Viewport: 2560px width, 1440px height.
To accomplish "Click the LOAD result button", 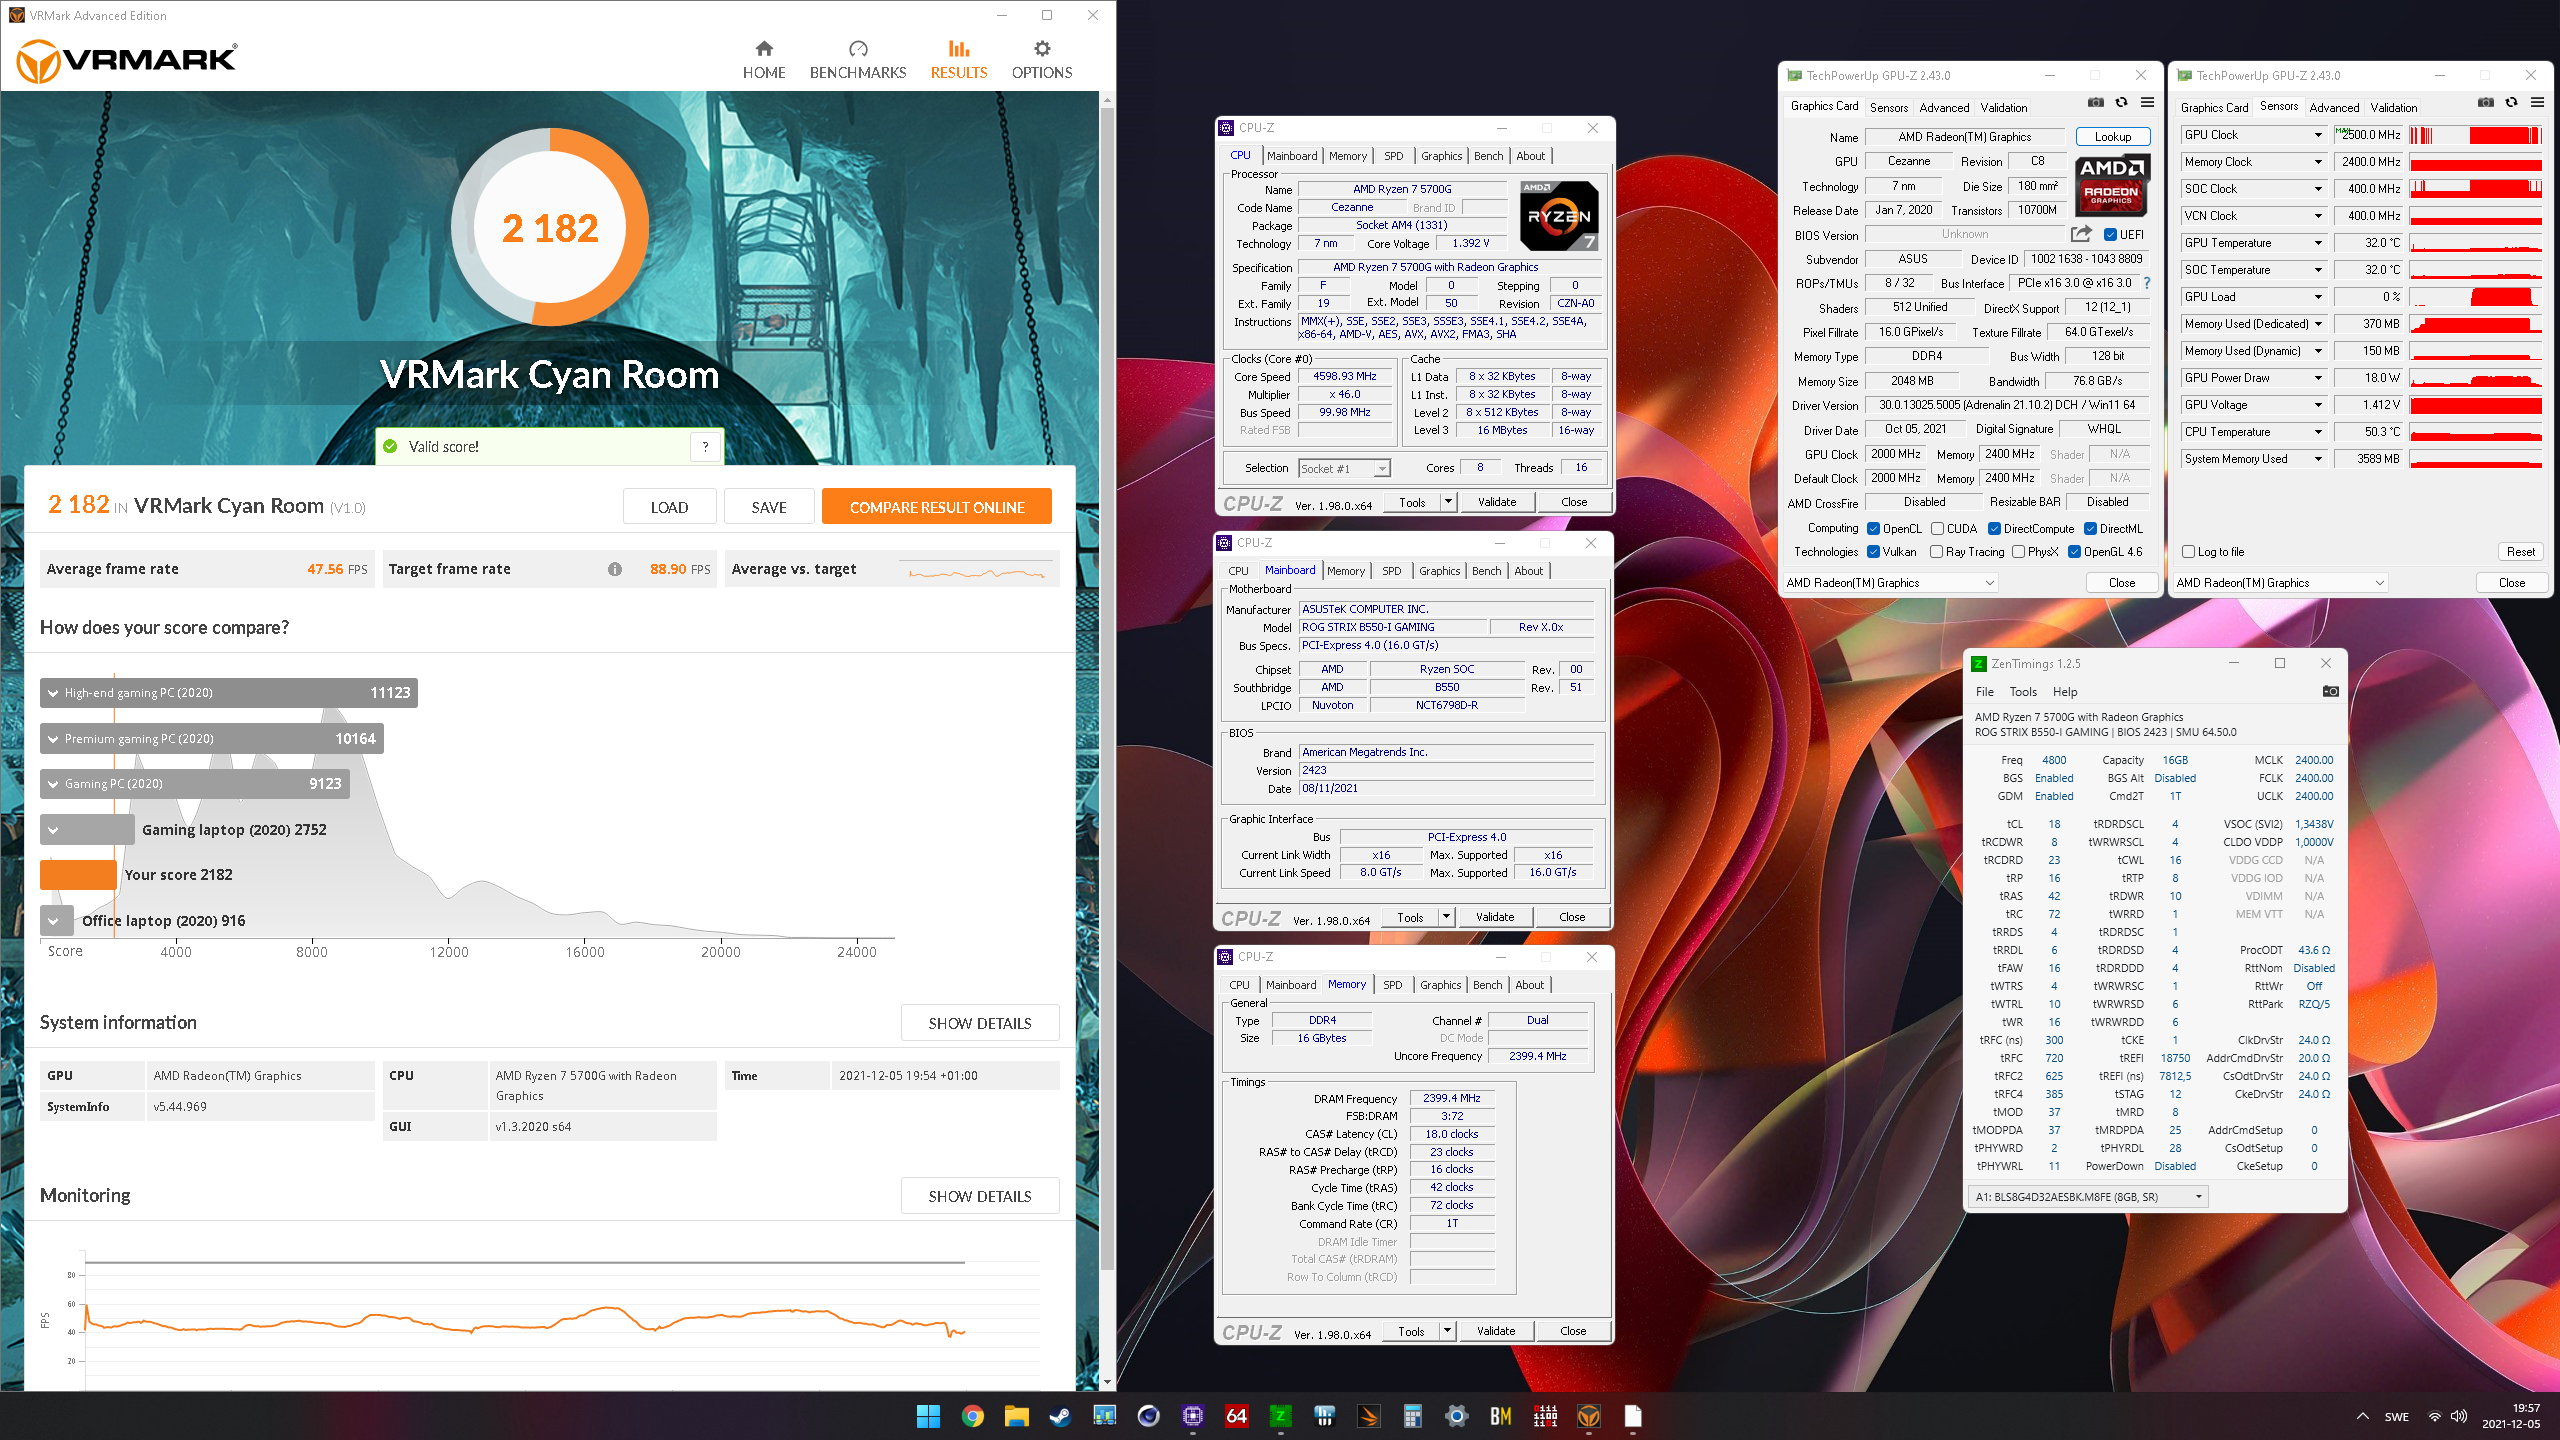I will pos(669,507).
